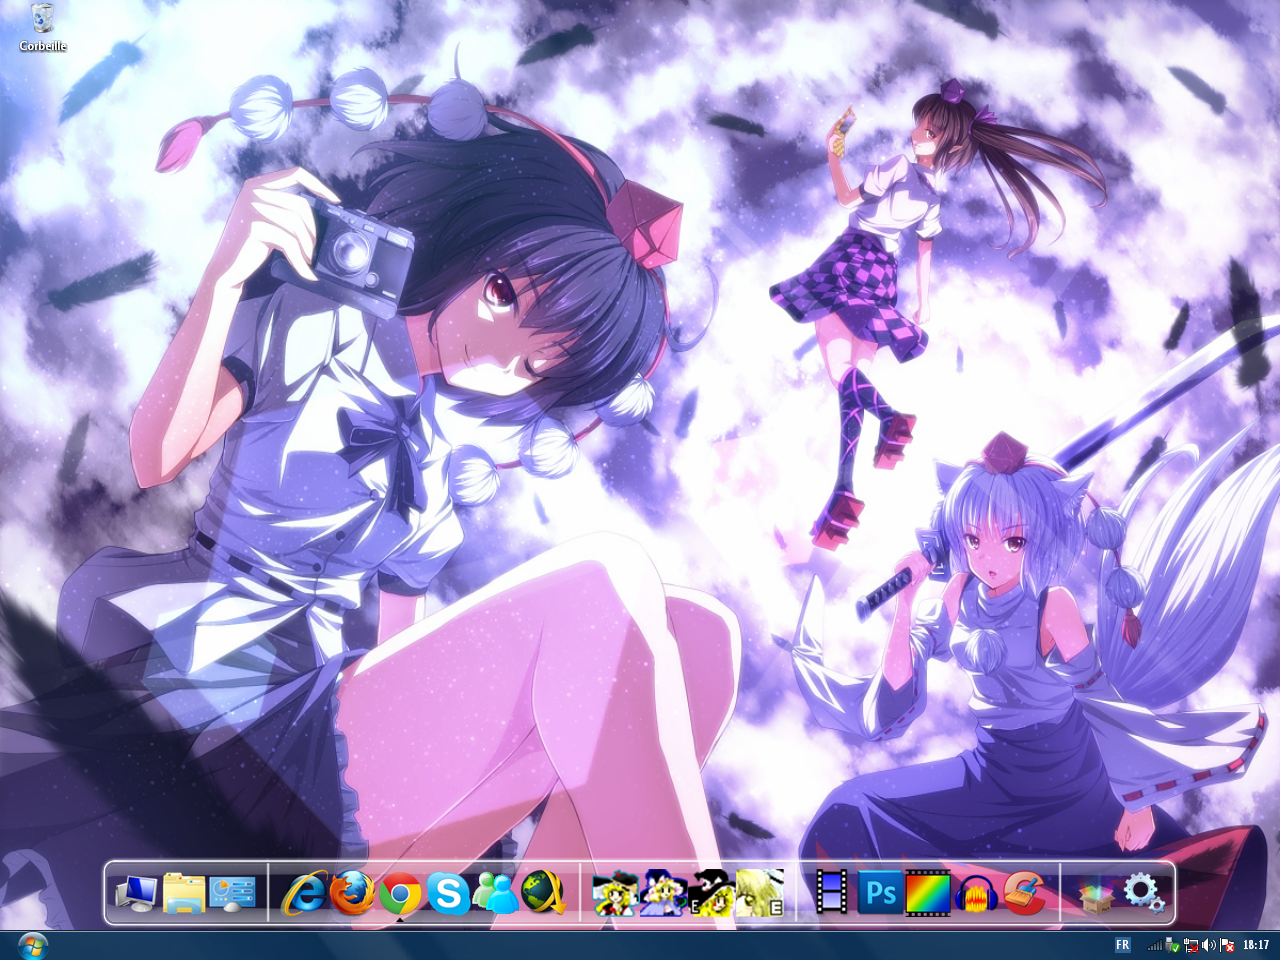Open the Control Panel dock icon
1280x960 pixels.
coord(232,892)
